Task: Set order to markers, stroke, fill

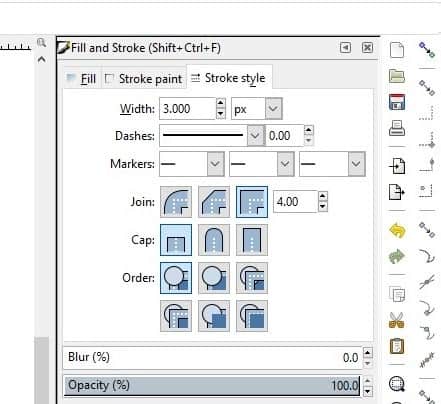Action: click(x=252, y=316)
